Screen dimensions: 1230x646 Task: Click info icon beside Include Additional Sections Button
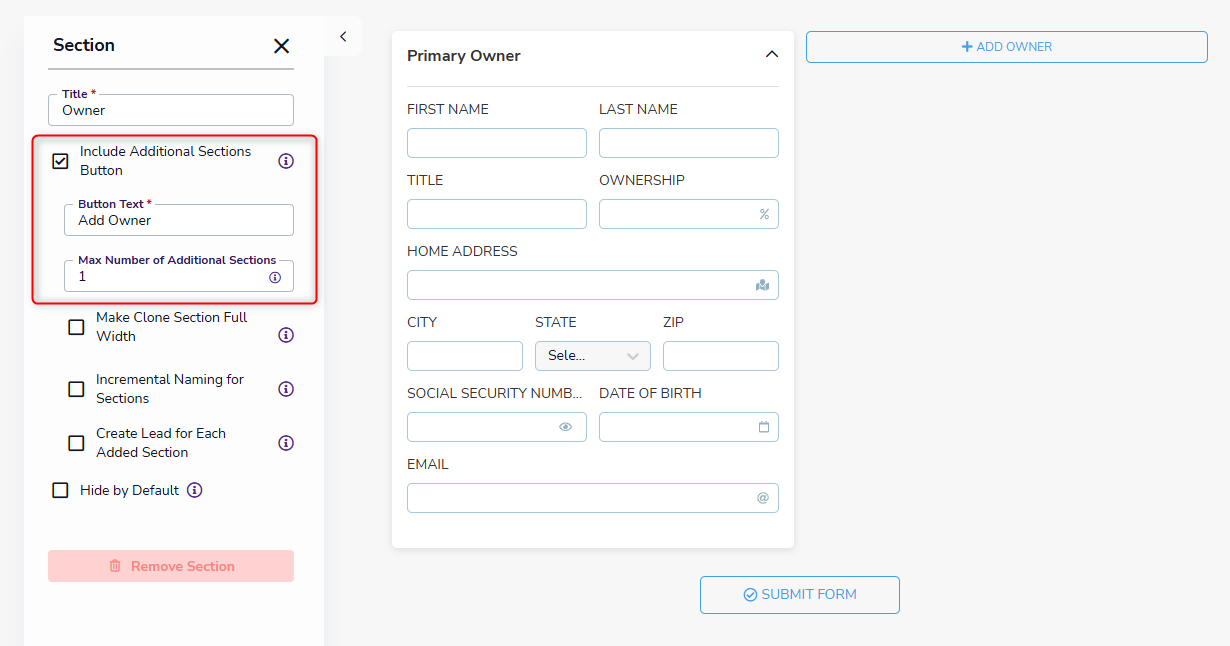click(286, 161)
